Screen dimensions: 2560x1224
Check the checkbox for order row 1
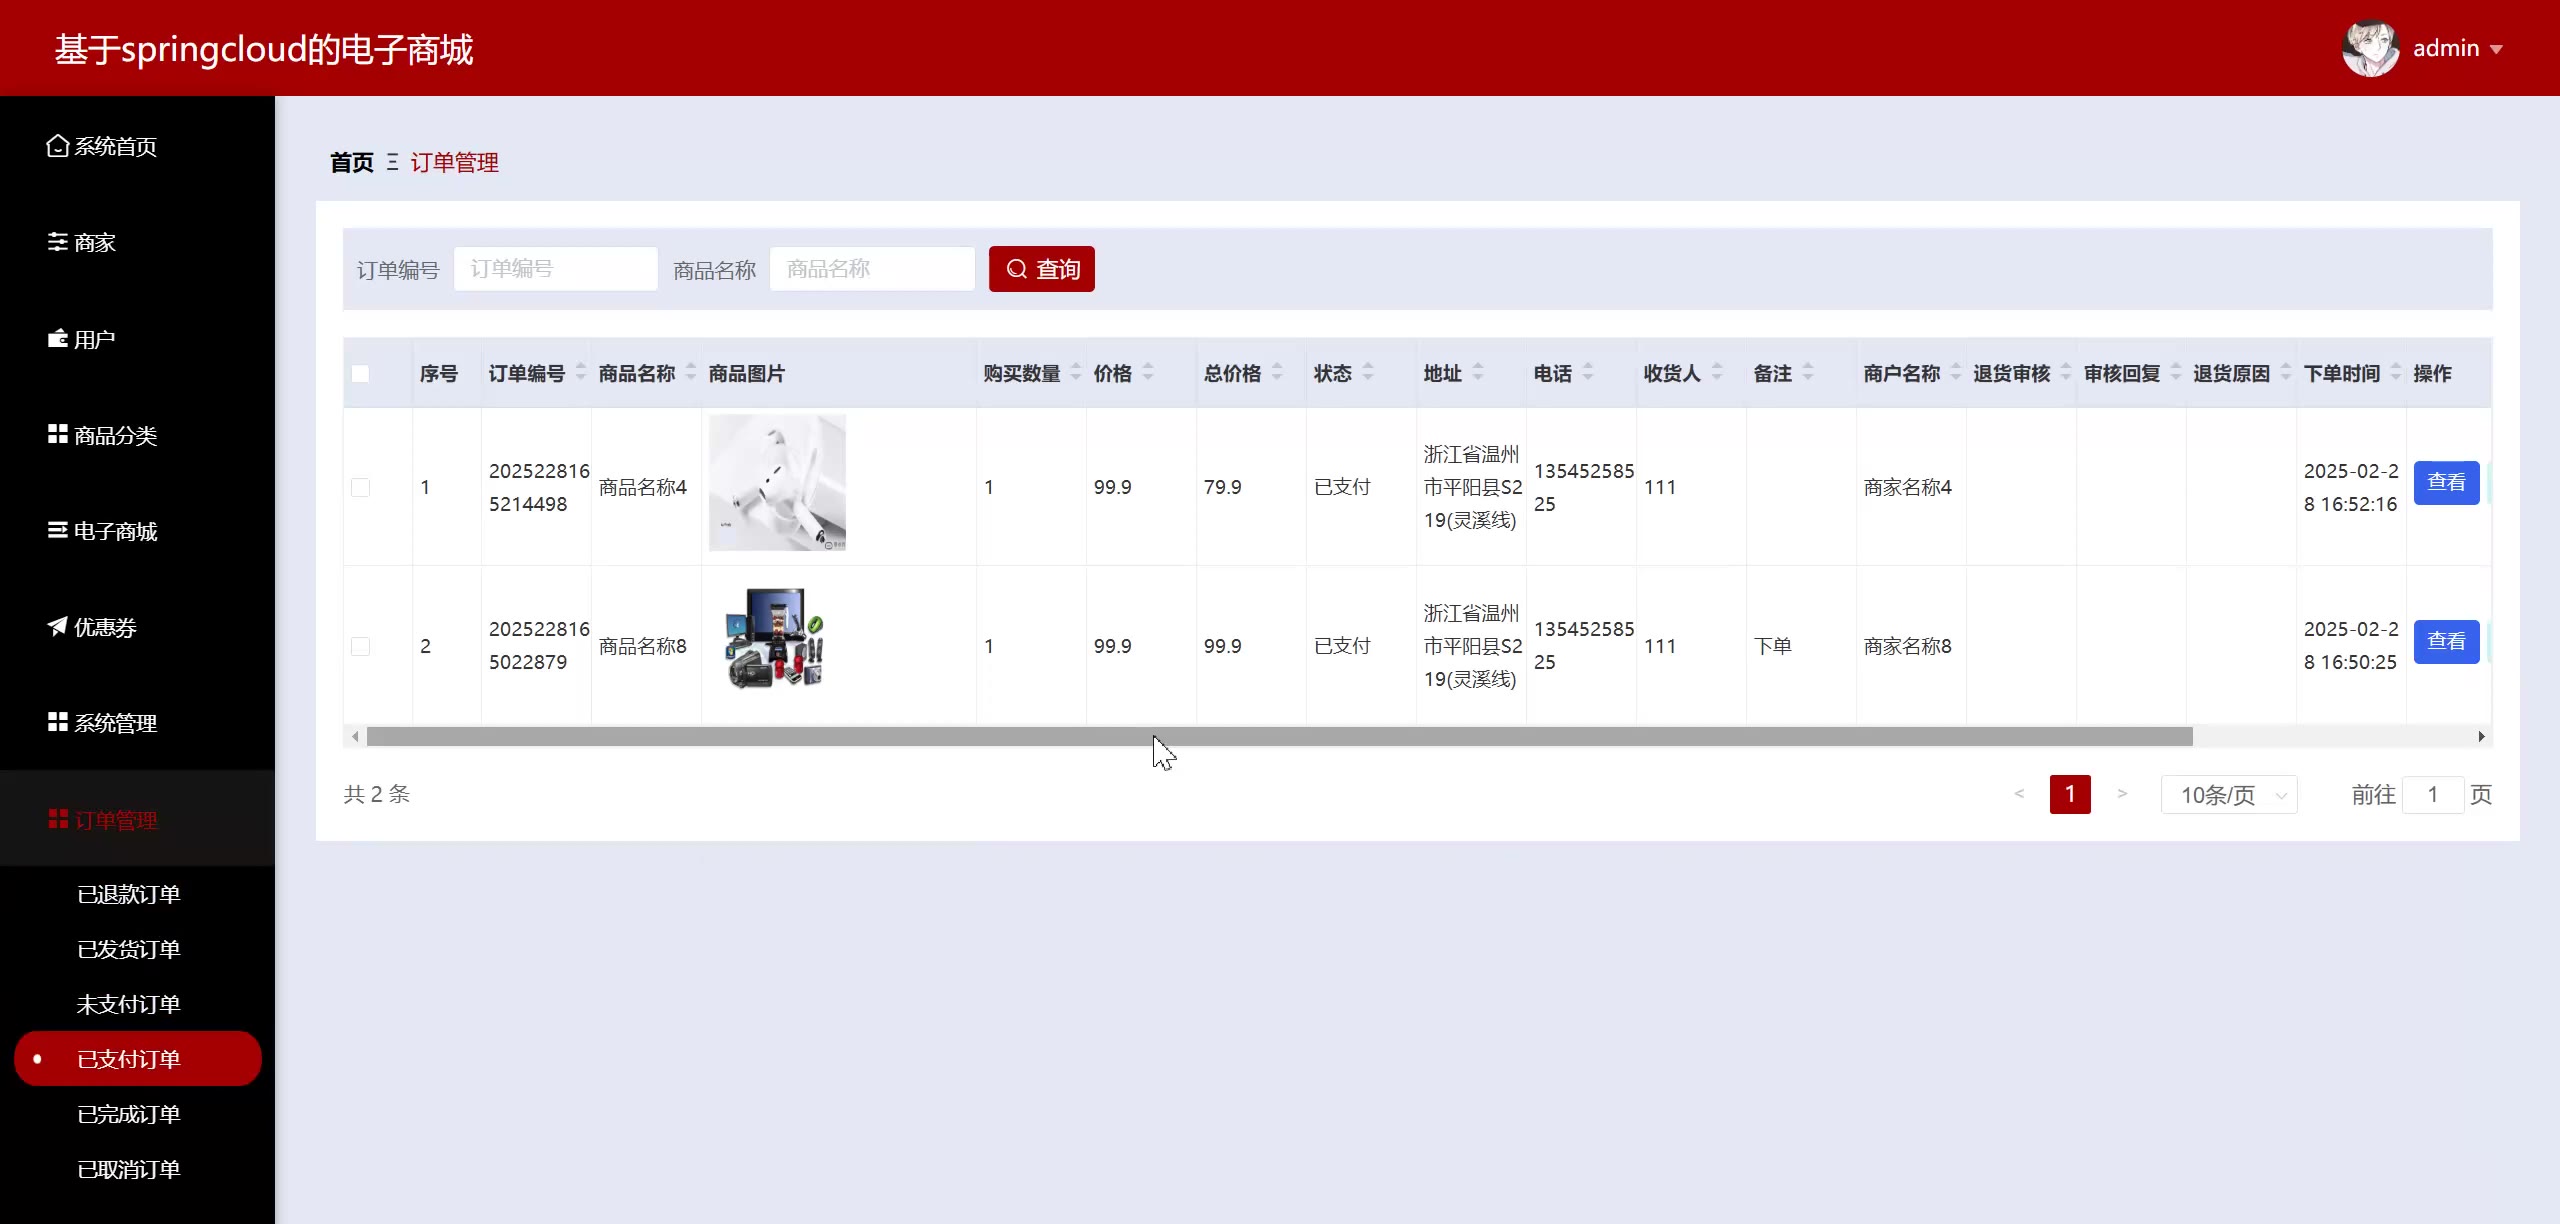[361, 487]
